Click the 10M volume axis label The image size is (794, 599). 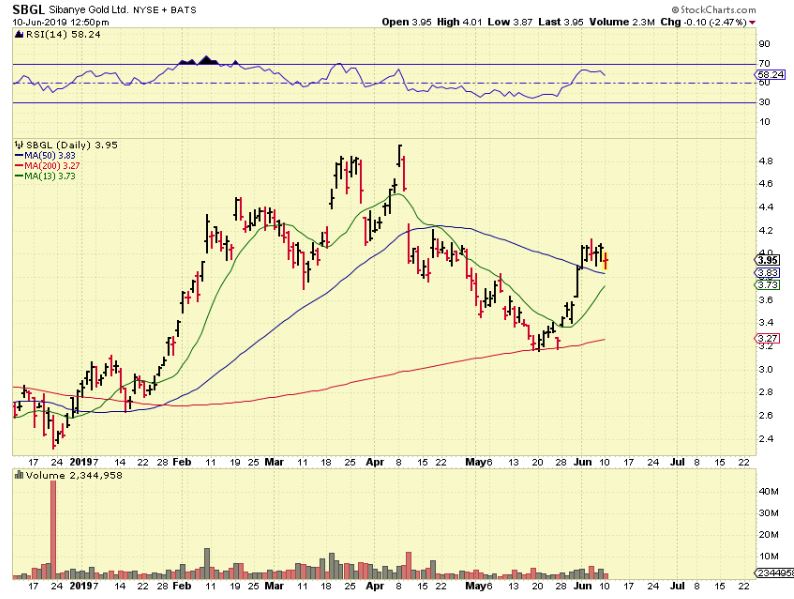768,556
